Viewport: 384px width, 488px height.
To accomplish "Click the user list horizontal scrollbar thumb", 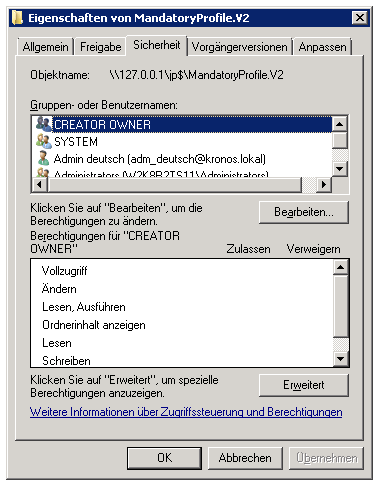I will point(175,184).
